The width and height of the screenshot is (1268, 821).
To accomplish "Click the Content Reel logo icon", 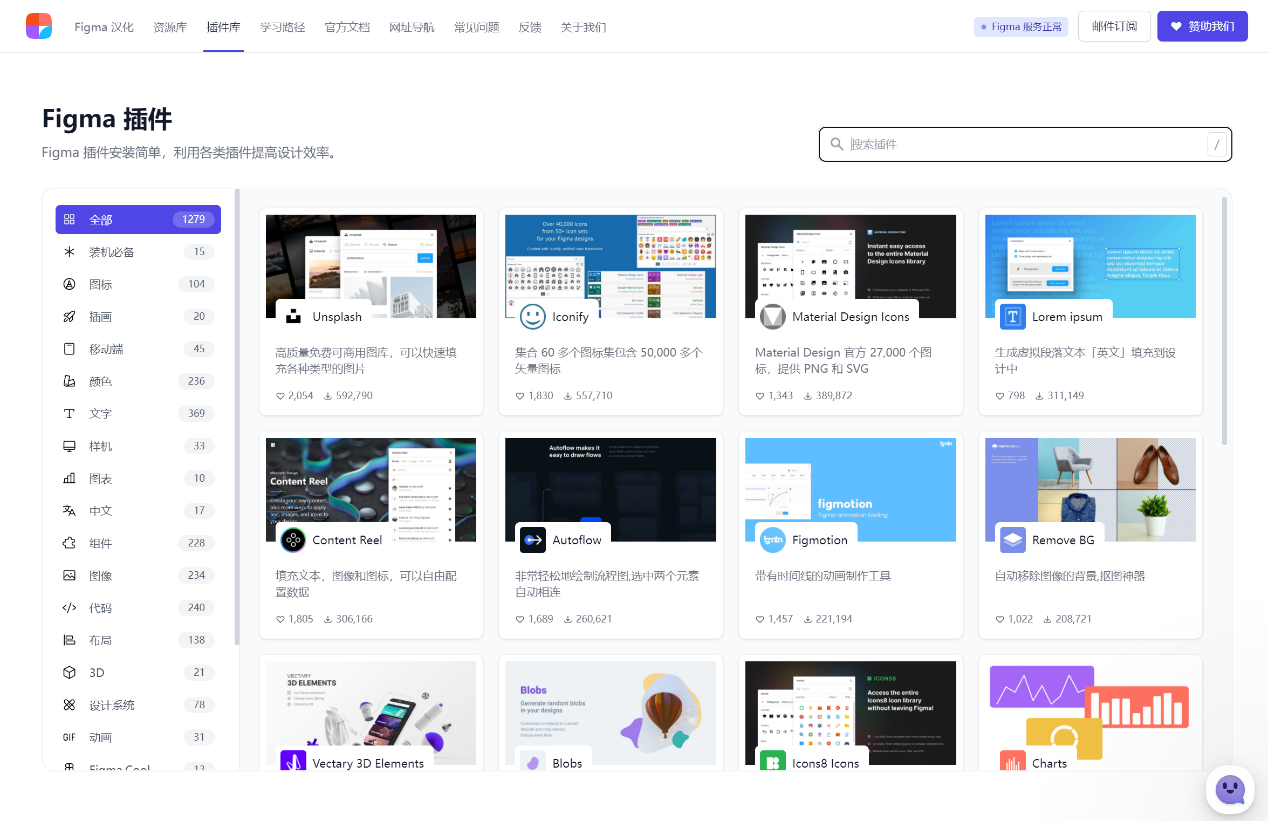I will (293, 540).
